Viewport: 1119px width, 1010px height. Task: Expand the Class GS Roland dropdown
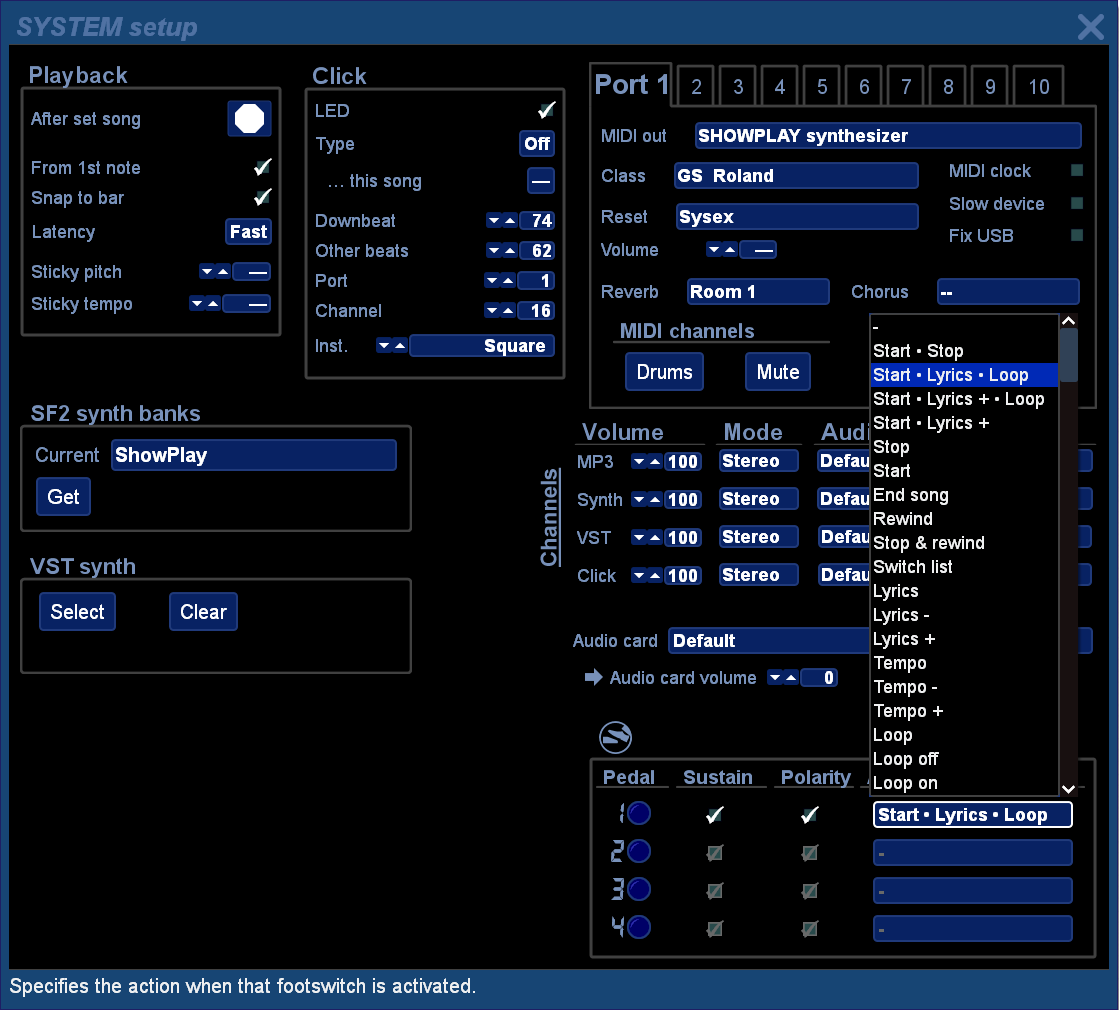(795, 176)
